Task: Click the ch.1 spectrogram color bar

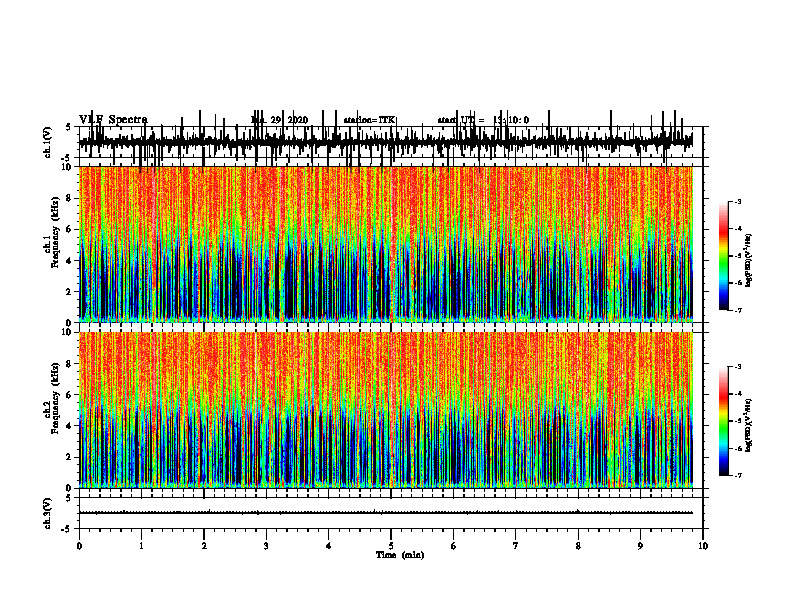Action: click(723, 256)
